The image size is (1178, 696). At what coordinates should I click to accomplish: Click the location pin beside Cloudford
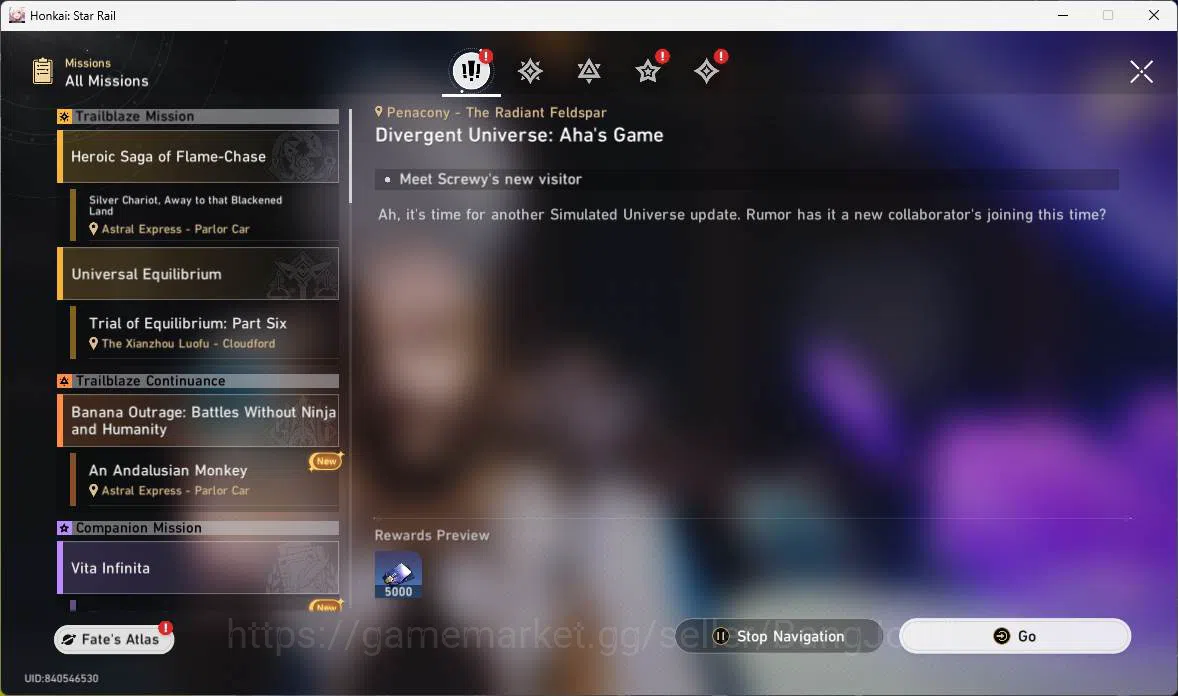[x=94, y=343]
